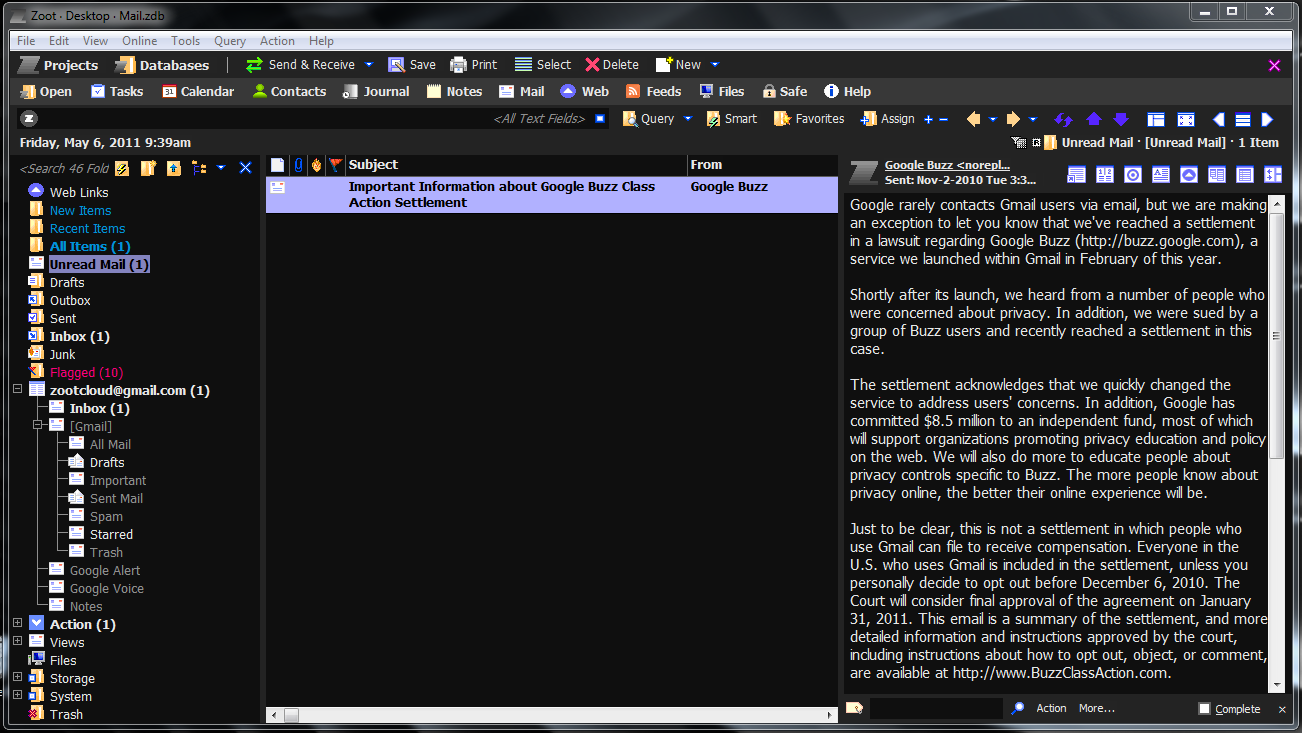
Task: Open the Tools menu
Action: pyautogui.click(x=186, y=41)
